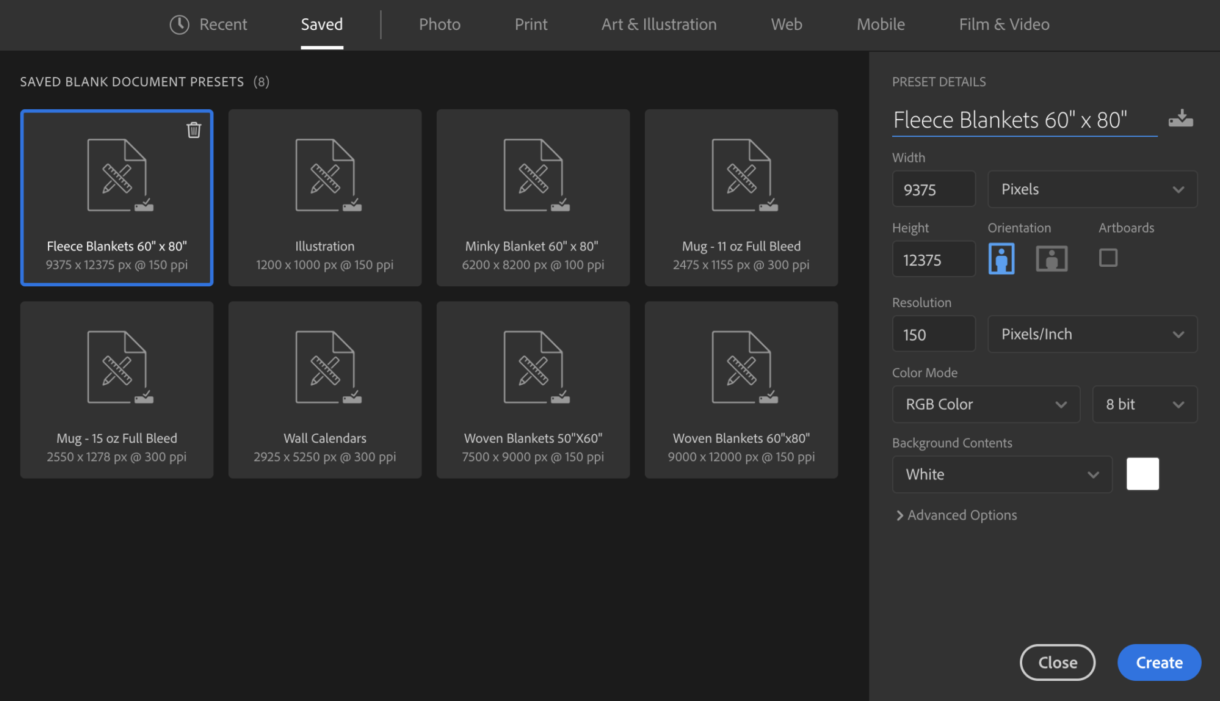The height and width of the screenshot is (701, 1220).
Task: Choose the Minky Blanket 60" x 80" preset
Action: pyautogui.click(x=533, y=198)
